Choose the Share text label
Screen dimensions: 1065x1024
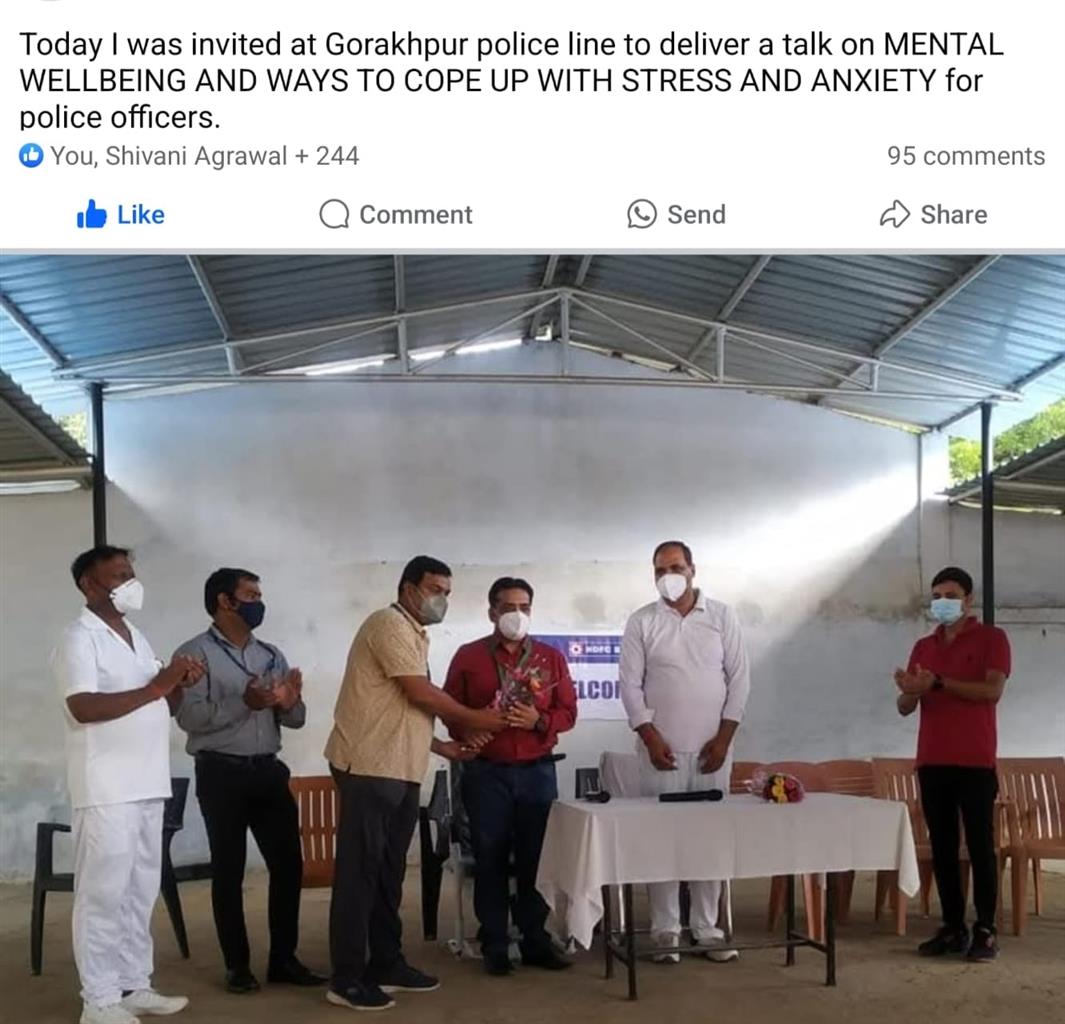954,215
